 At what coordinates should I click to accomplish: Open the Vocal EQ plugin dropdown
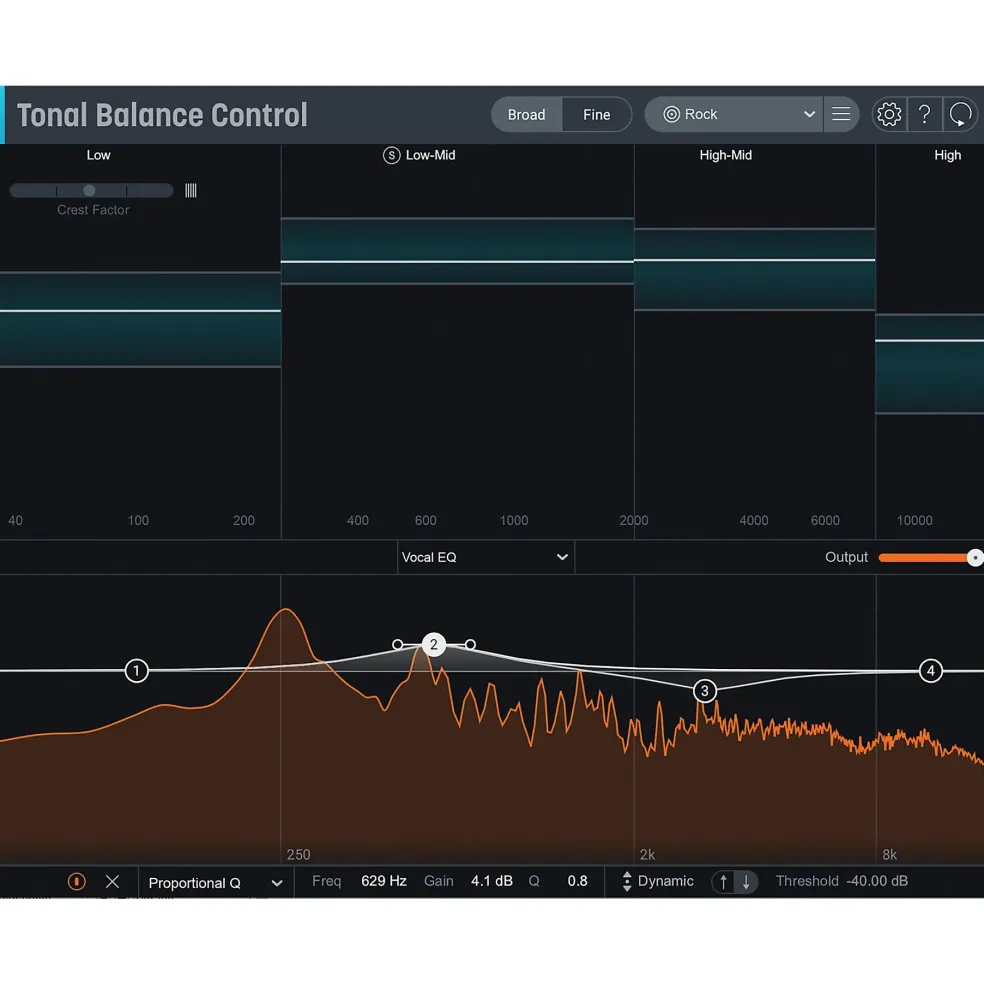(x=486, y=557)
